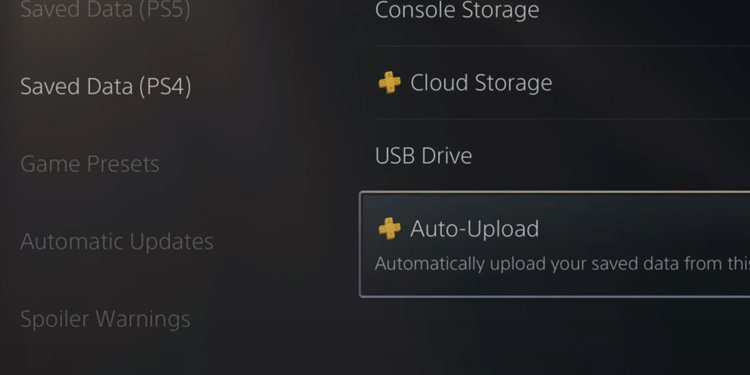Click the dimmed Spoiler Warnings label
Viewport: 750px width, 375px height.
click(105, 319)
